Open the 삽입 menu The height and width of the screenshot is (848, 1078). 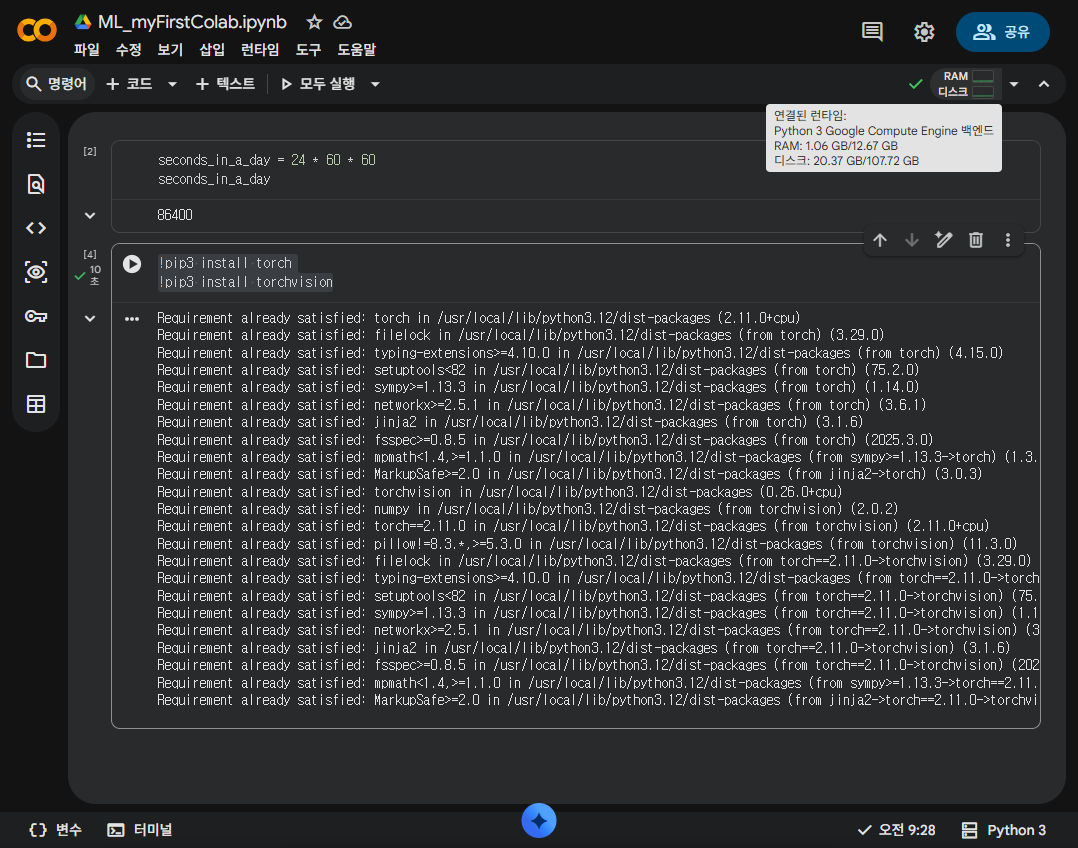coord(212,50)
